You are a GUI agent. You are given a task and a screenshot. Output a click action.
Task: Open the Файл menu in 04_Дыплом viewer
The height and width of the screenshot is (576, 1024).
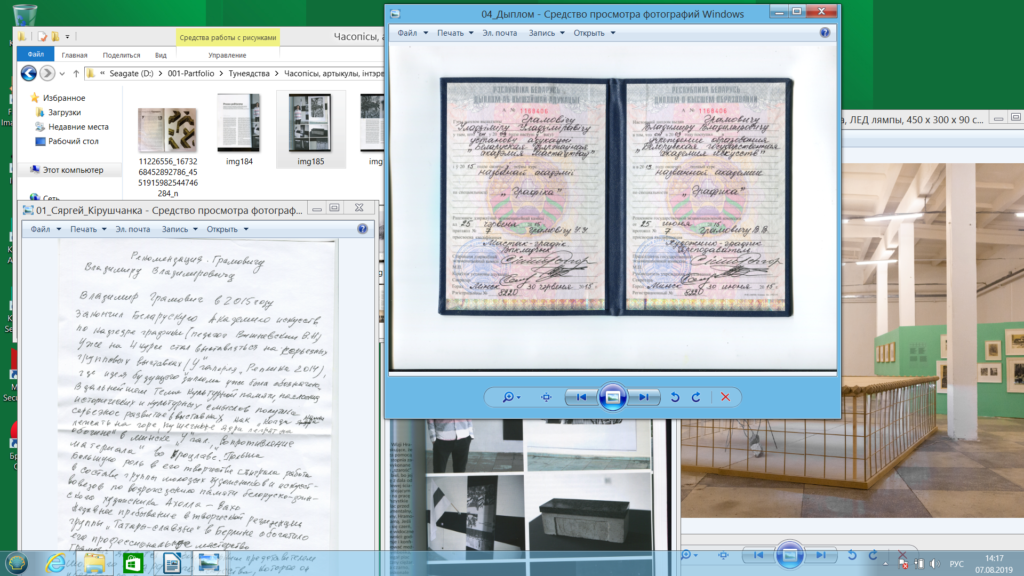click(412, 33)
